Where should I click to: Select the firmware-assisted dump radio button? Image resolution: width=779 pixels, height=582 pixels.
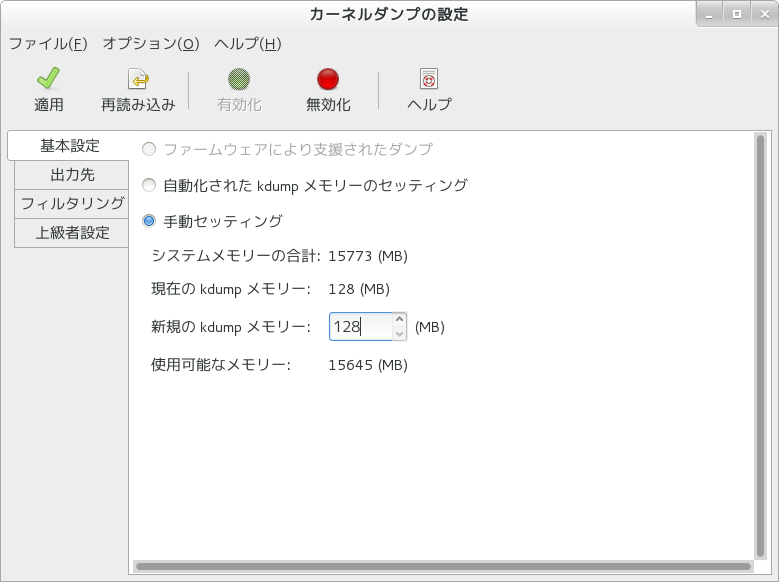tap(149, 149)
